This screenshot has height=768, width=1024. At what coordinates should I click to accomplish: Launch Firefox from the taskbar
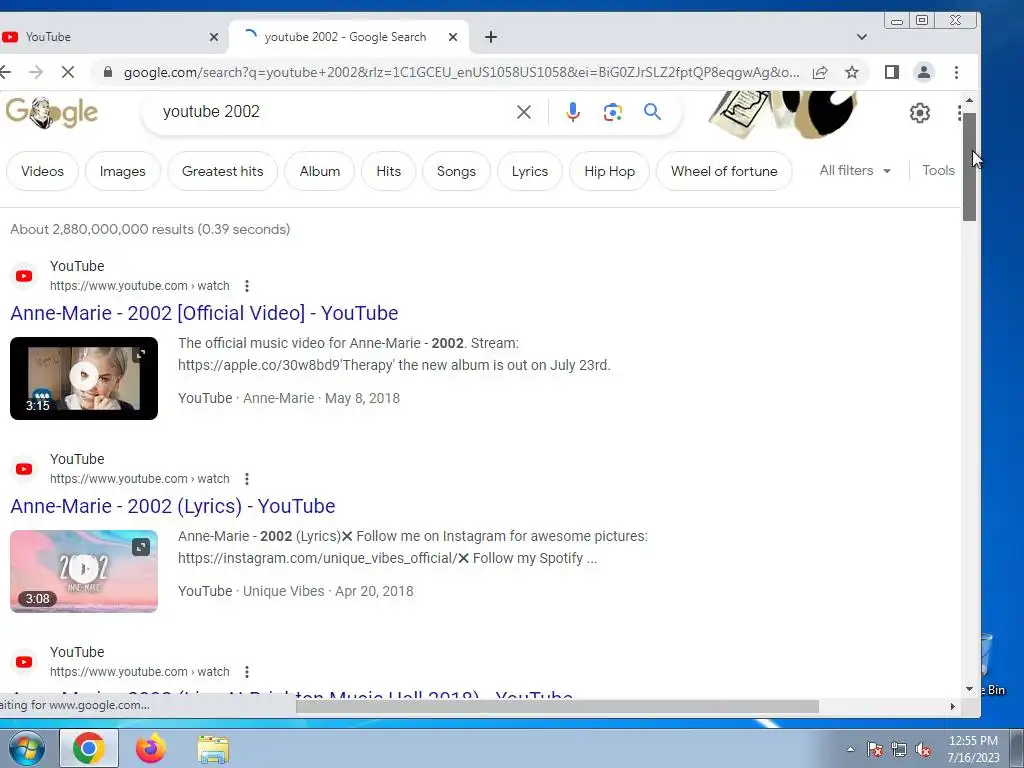pyautogui.click(x=151, y=748)
